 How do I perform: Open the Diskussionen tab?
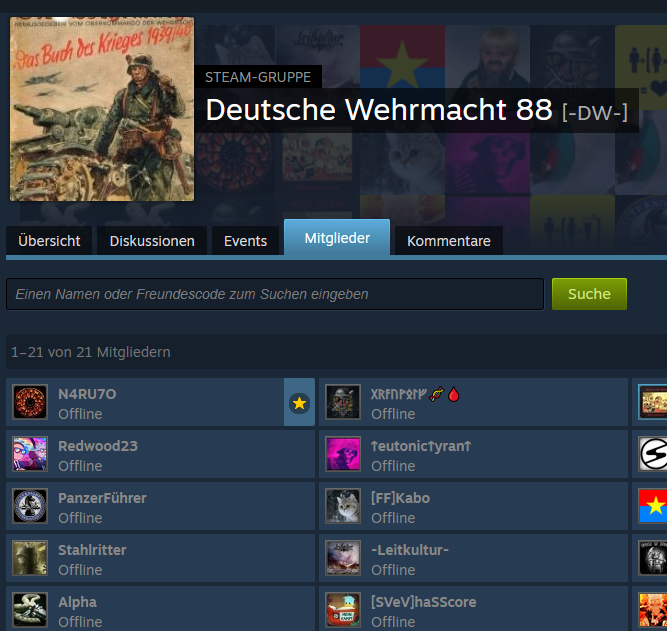152,241
